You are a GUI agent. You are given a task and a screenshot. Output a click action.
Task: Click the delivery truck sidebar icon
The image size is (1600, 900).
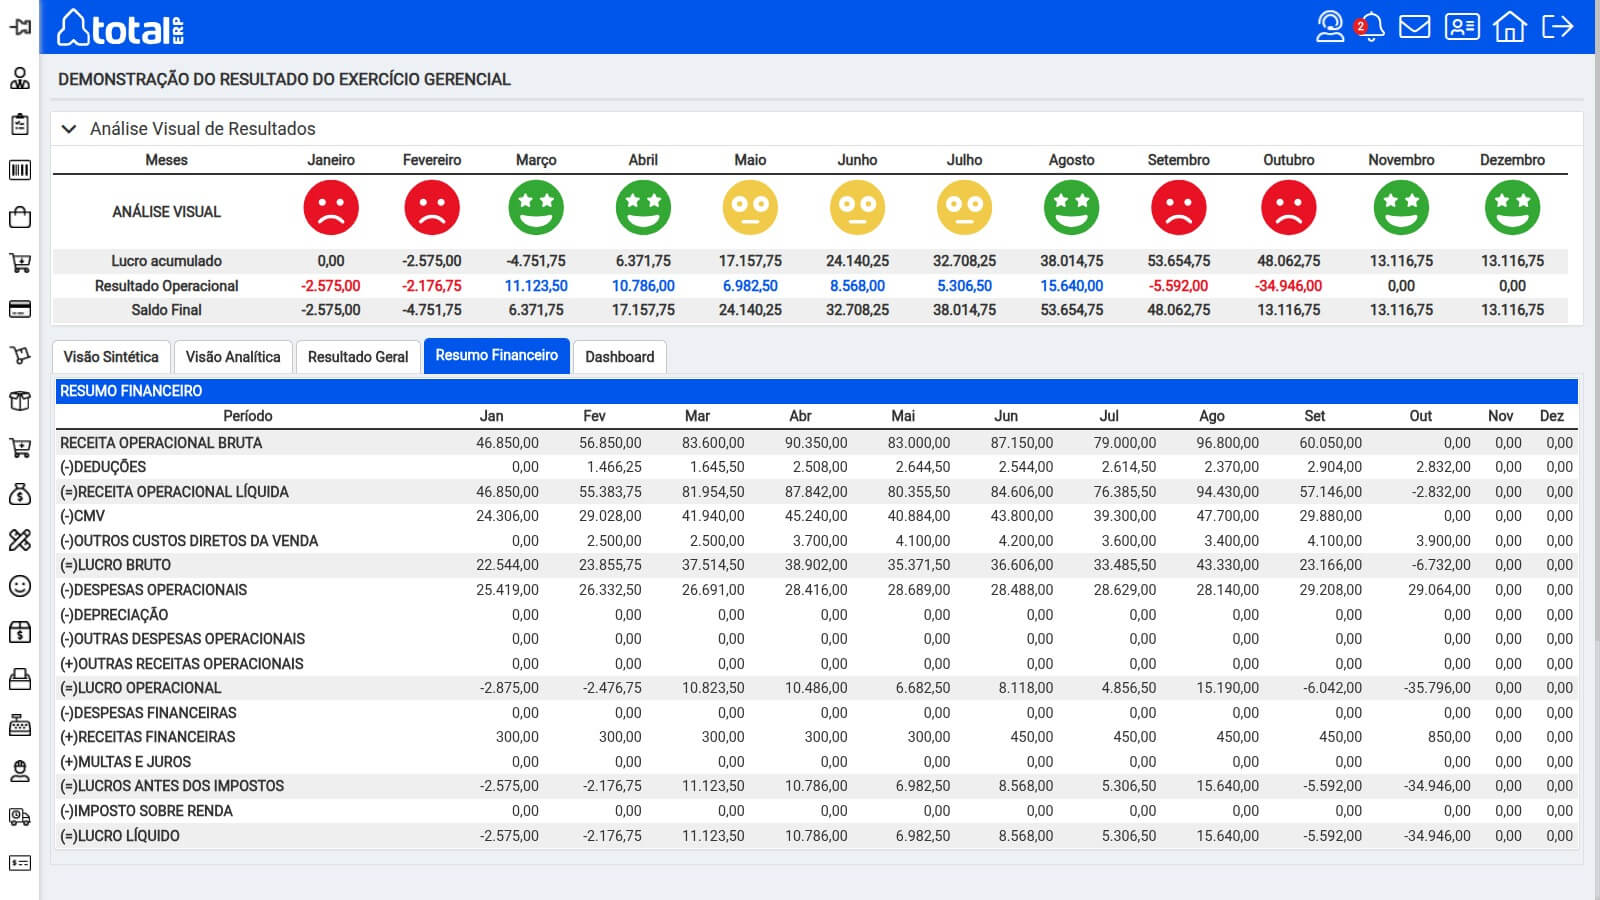(x=20, y=817)
